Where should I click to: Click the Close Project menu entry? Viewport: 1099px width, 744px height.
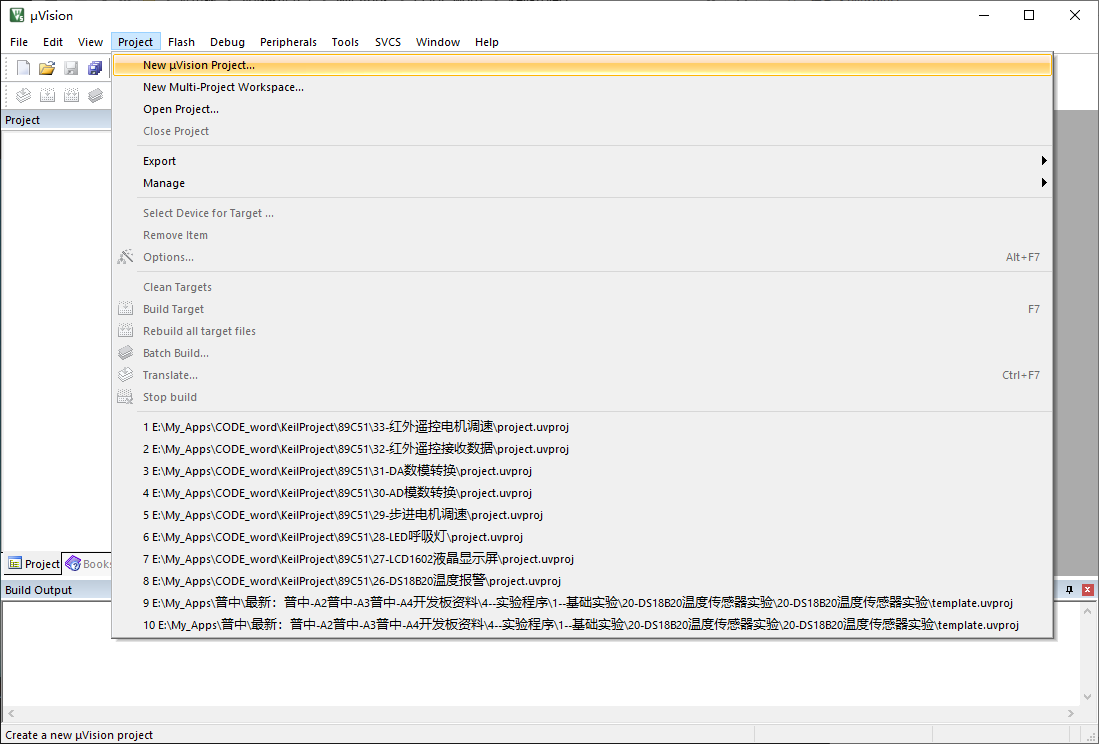tap(582, 131)
